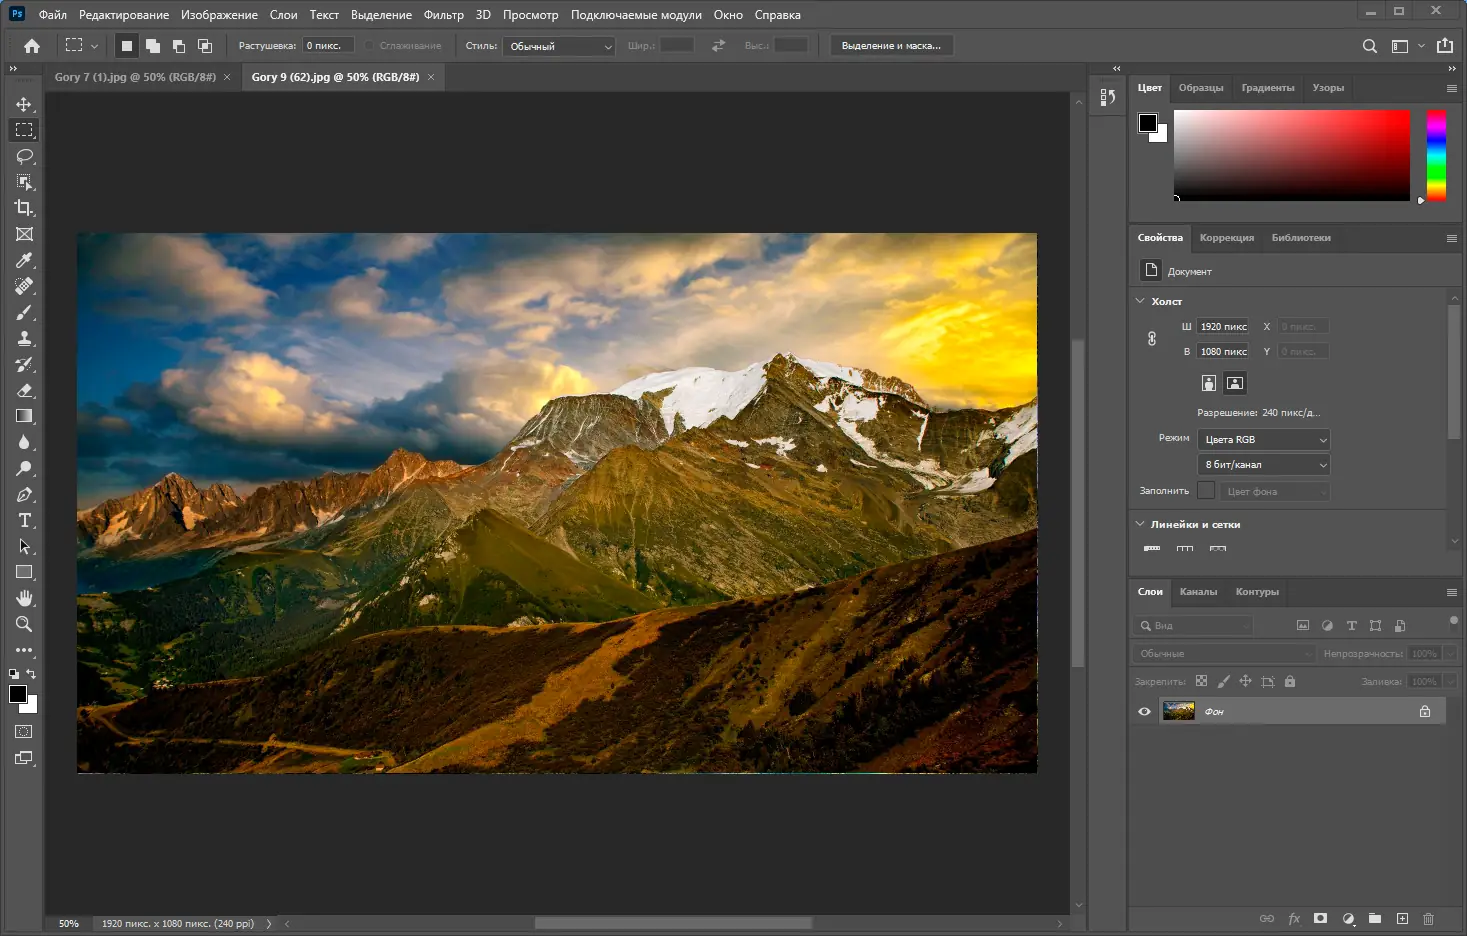Screen dimensions: 1467x936
Task: Select the Horizontal Type tool
Action: coord(24,520)
